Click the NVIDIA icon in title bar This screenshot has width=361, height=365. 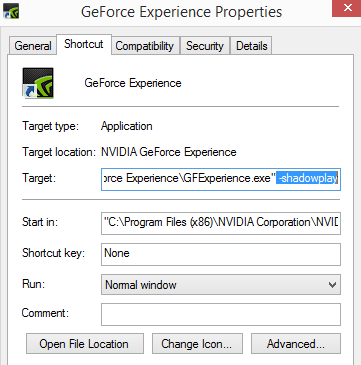tap(11, 11)
